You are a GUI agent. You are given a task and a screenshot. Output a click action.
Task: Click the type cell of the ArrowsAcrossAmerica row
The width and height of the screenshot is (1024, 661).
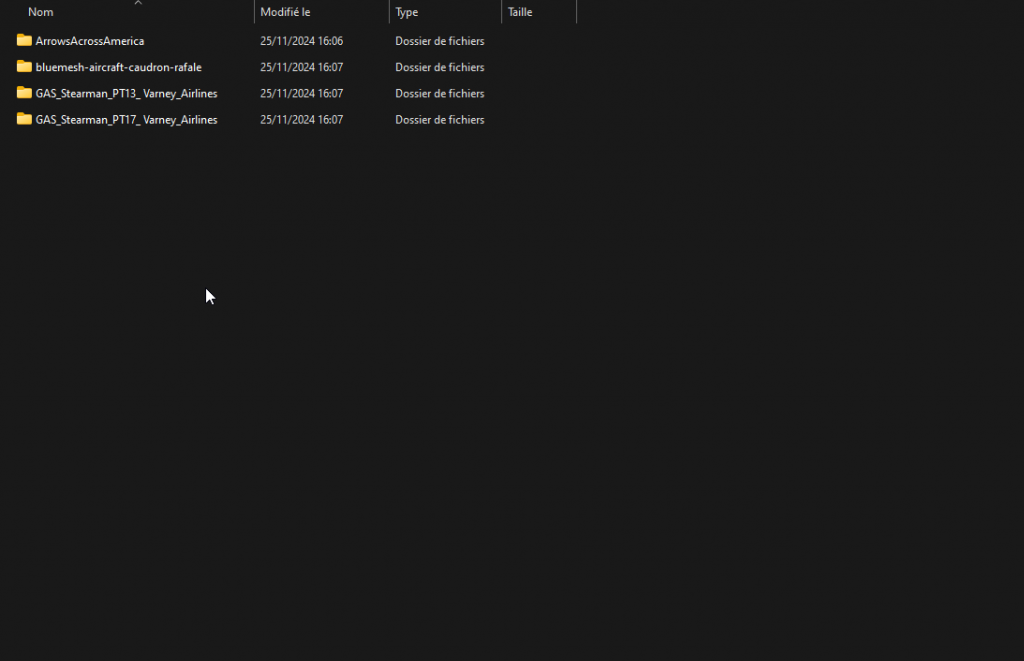coord(439,41)
